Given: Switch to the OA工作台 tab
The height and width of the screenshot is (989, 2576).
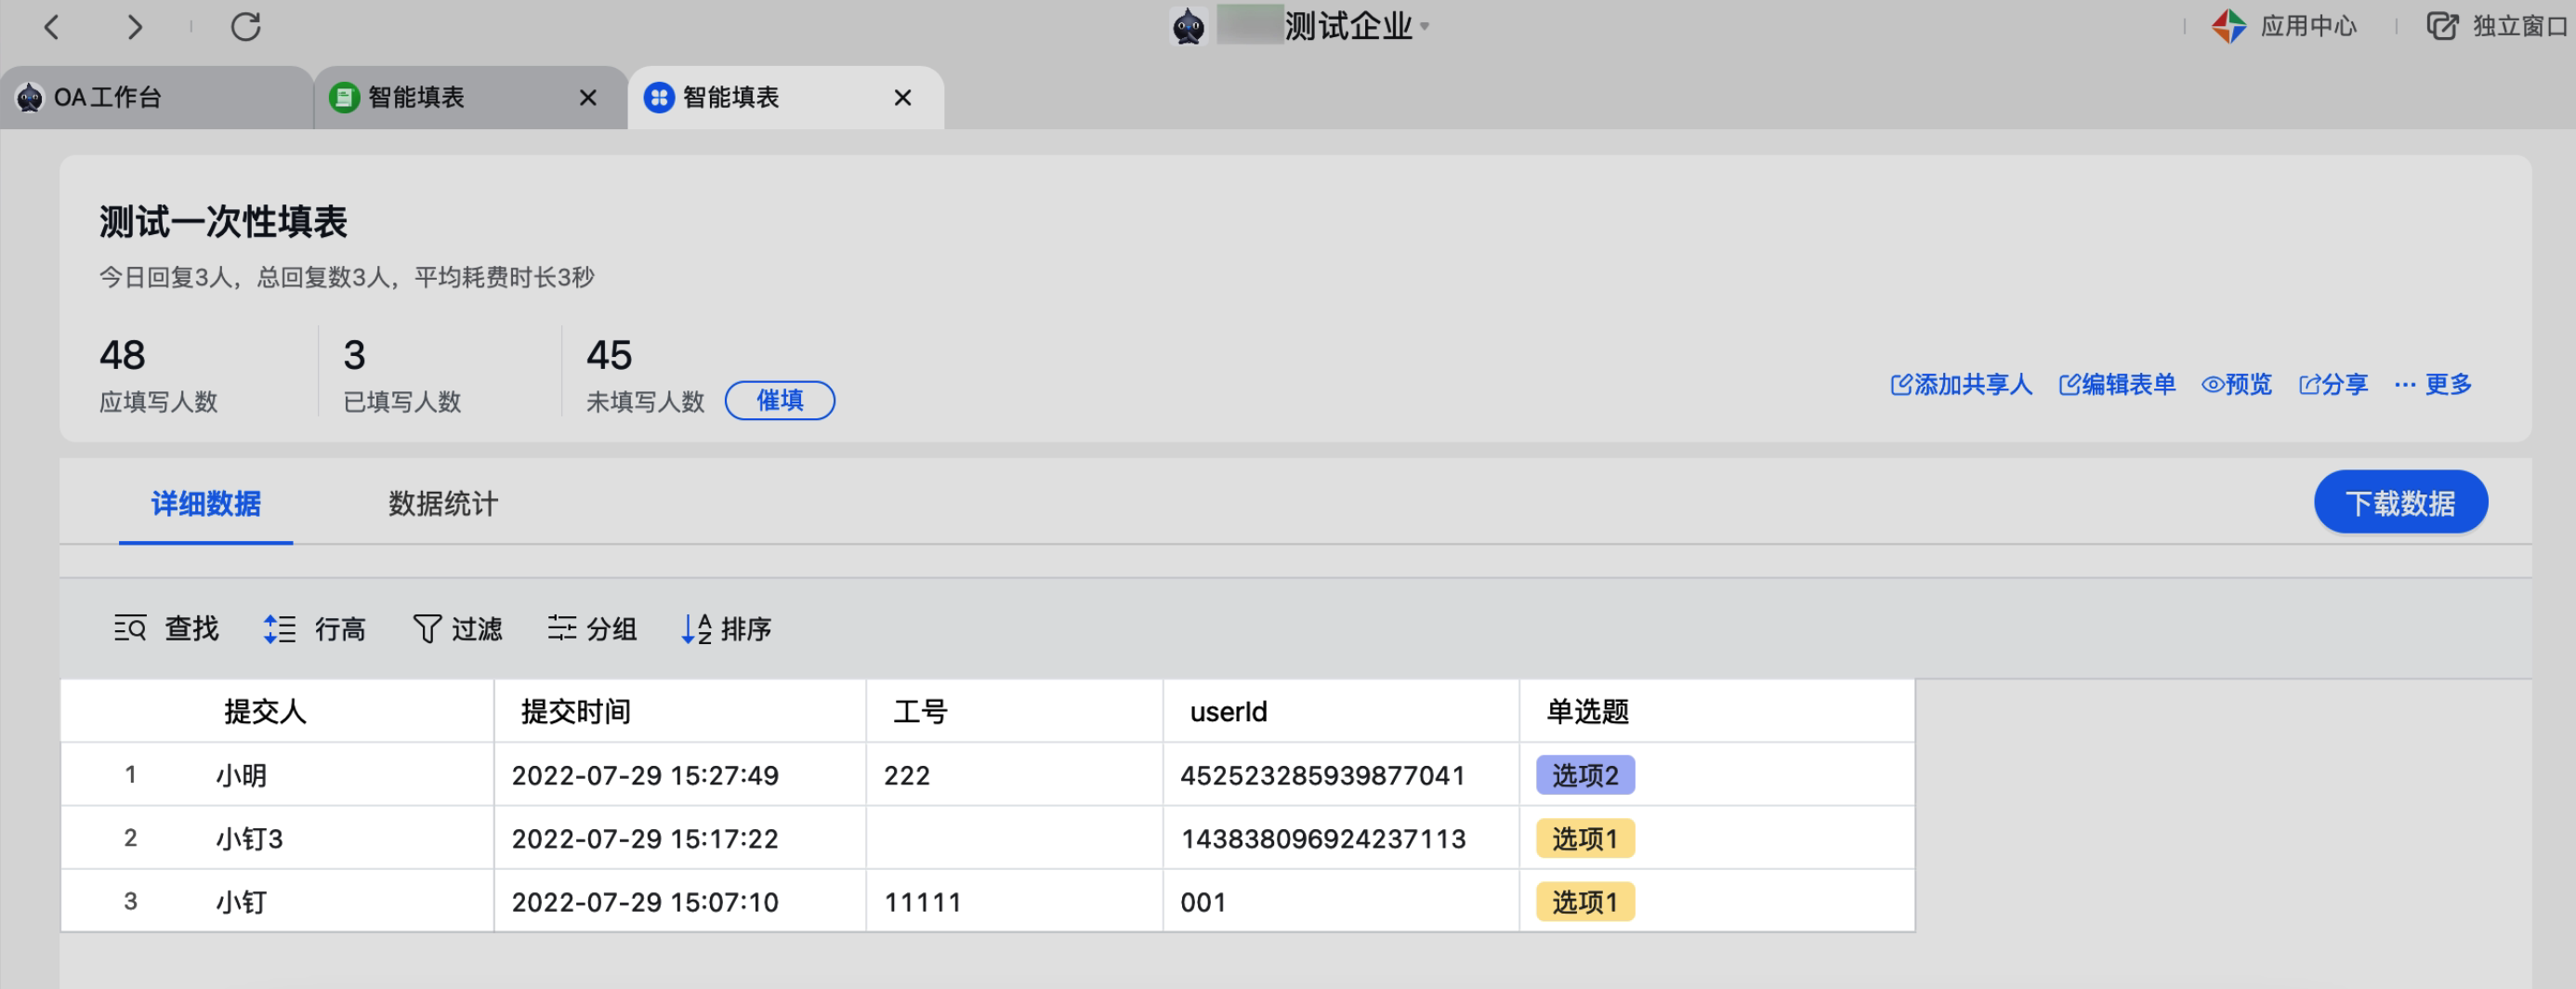Looking at the screenshot, I should click(156, 97).
